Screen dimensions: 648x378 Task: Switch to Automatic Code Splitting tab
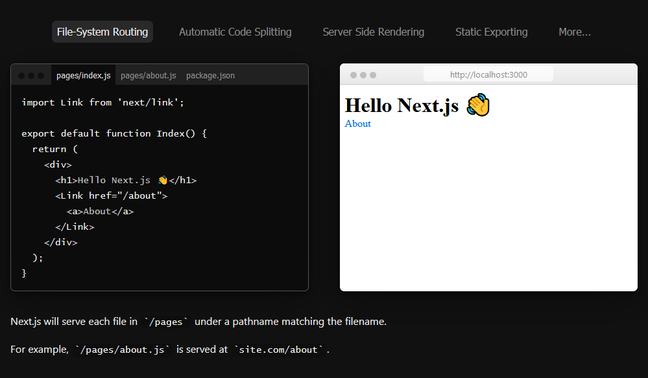click(235, 32)
